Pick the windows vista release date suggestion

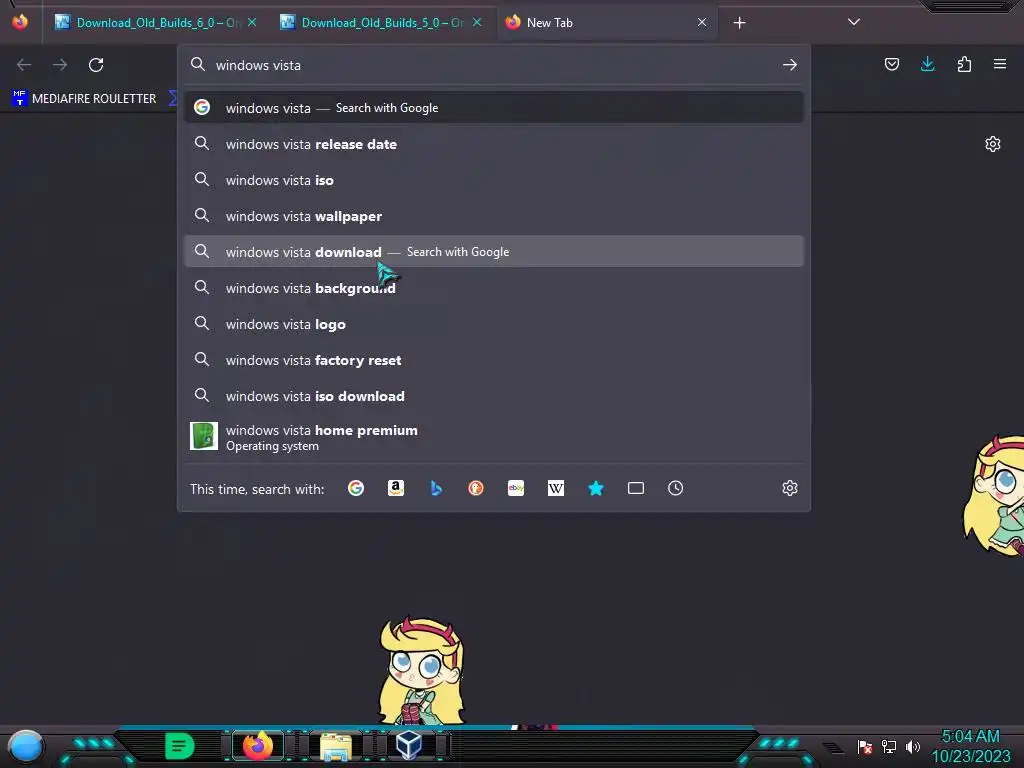tap(494, 144)
